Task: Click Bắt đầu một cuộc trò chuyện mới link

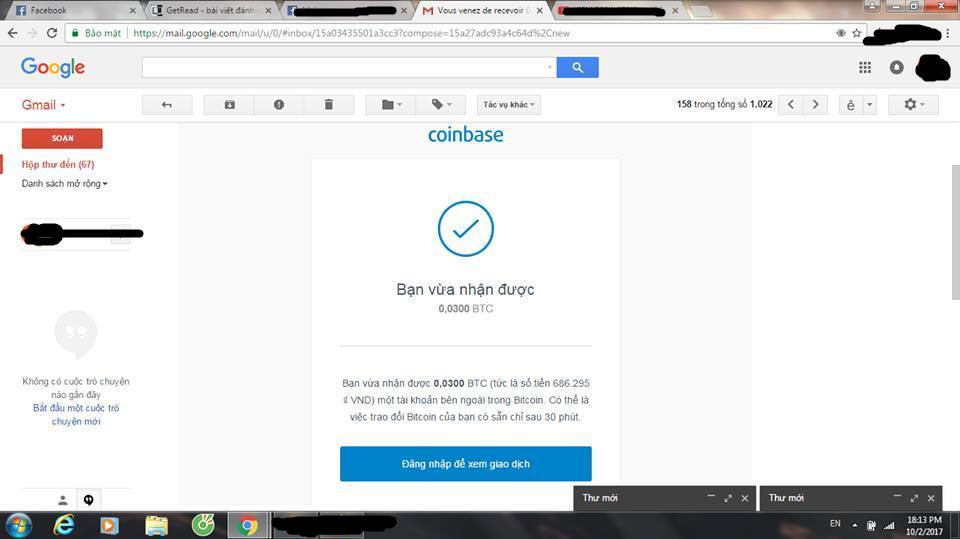Action: (76, 415)
